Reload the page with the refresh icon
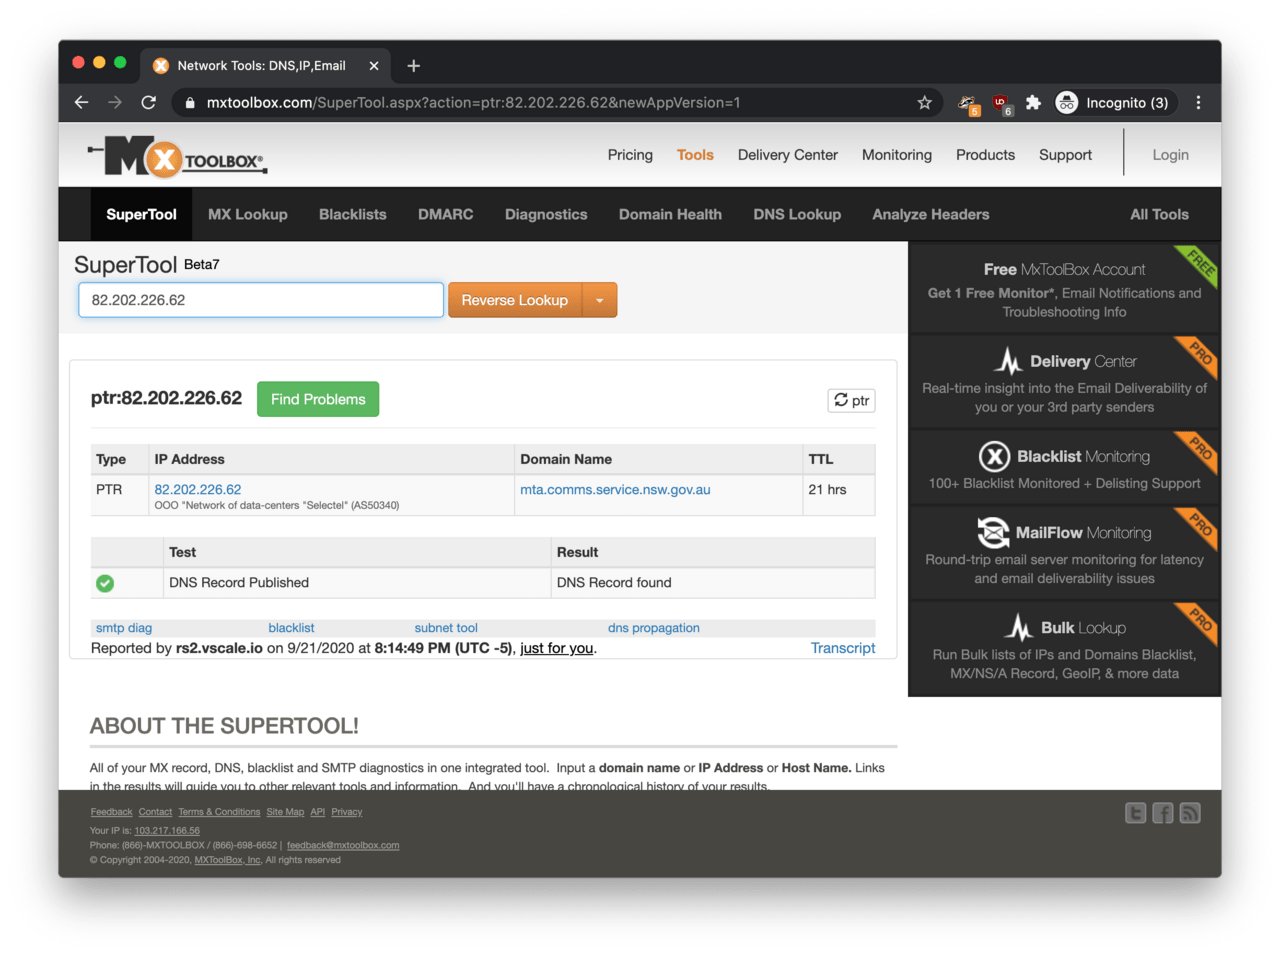Screen dimensions: 1280x955 [x=149, y=103]
